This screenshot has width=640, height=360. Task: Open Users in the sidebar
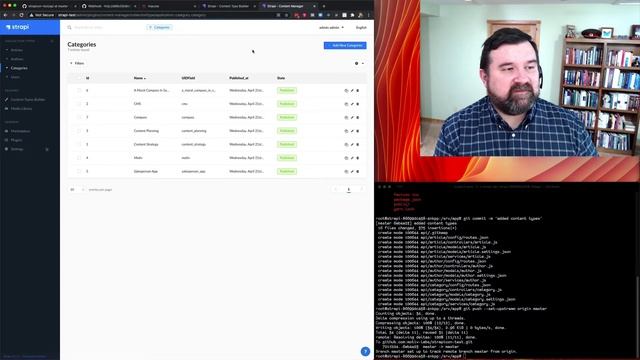pyautogui.click(x=15, y=77)
